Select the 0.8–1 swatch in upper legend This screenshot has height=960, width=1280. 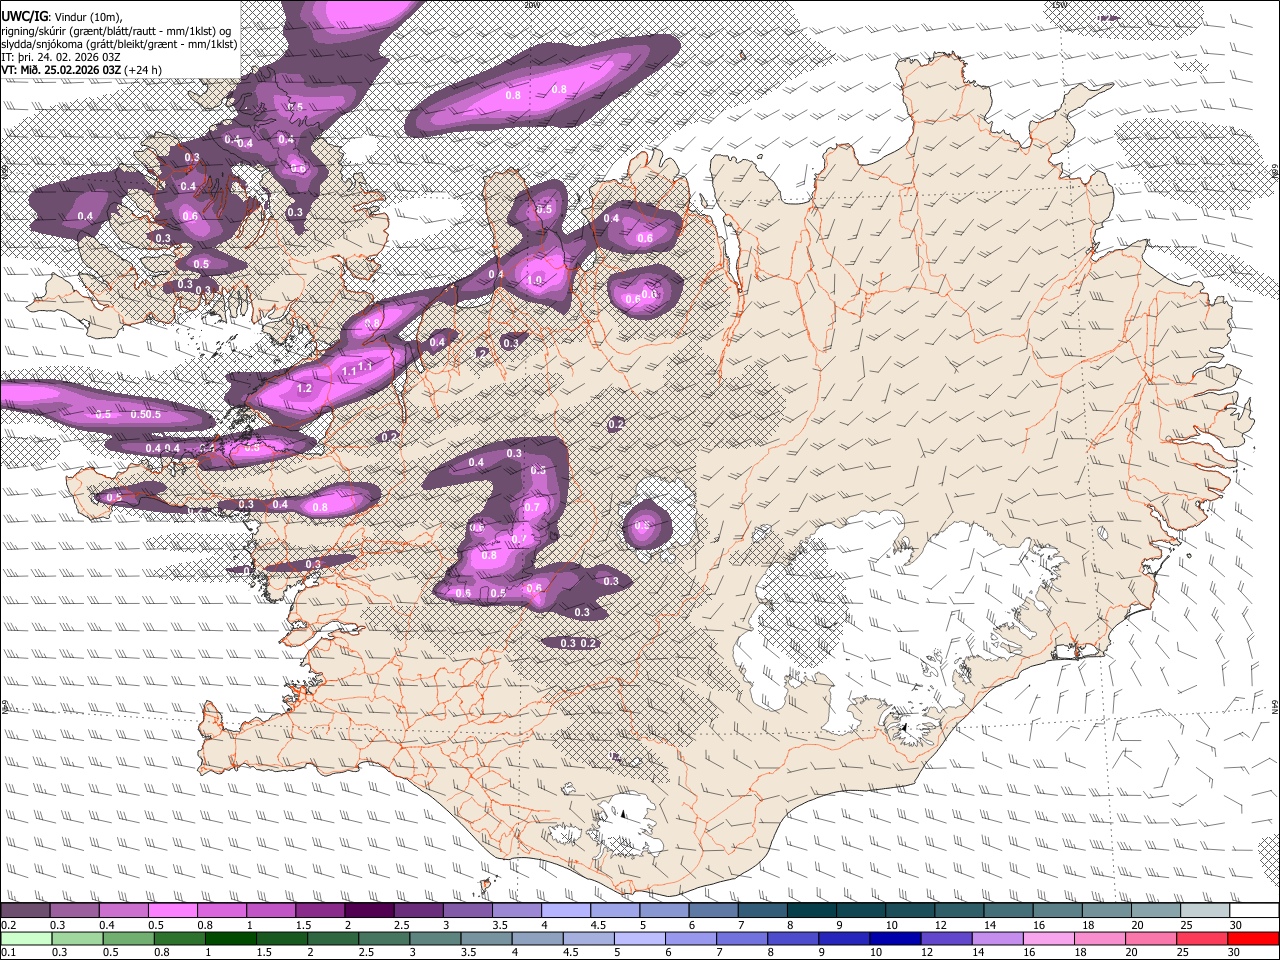(x=221, y=910)
